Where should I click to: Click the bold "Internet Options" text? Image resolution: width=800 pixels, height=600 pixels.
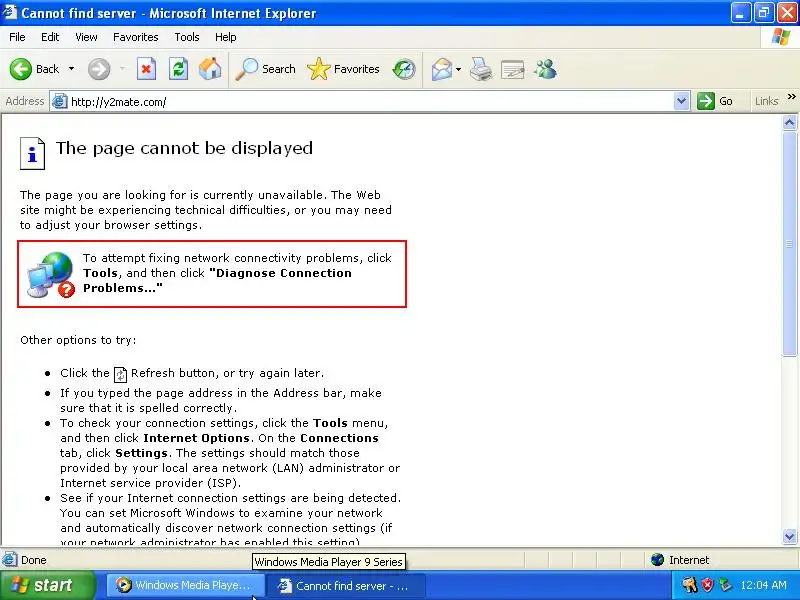[196, 438]
